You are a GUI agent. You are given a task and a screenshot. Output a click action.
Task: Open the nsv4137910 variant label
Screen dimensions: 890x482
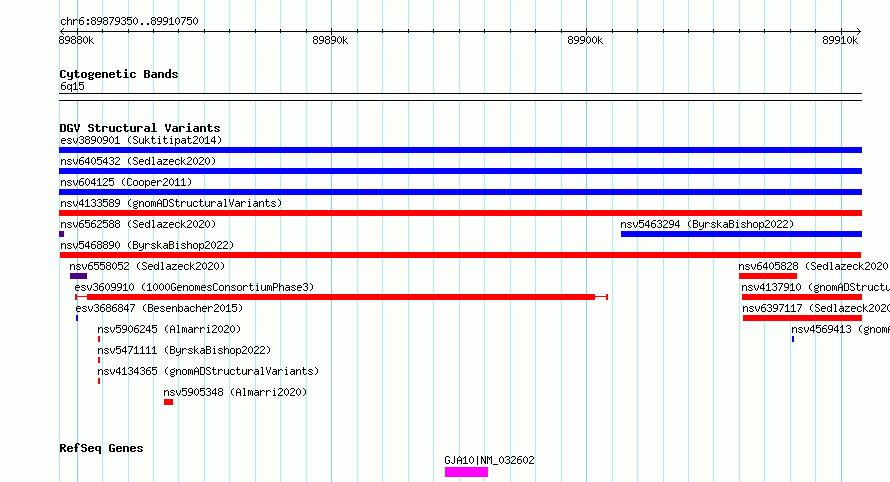[815, 287]
